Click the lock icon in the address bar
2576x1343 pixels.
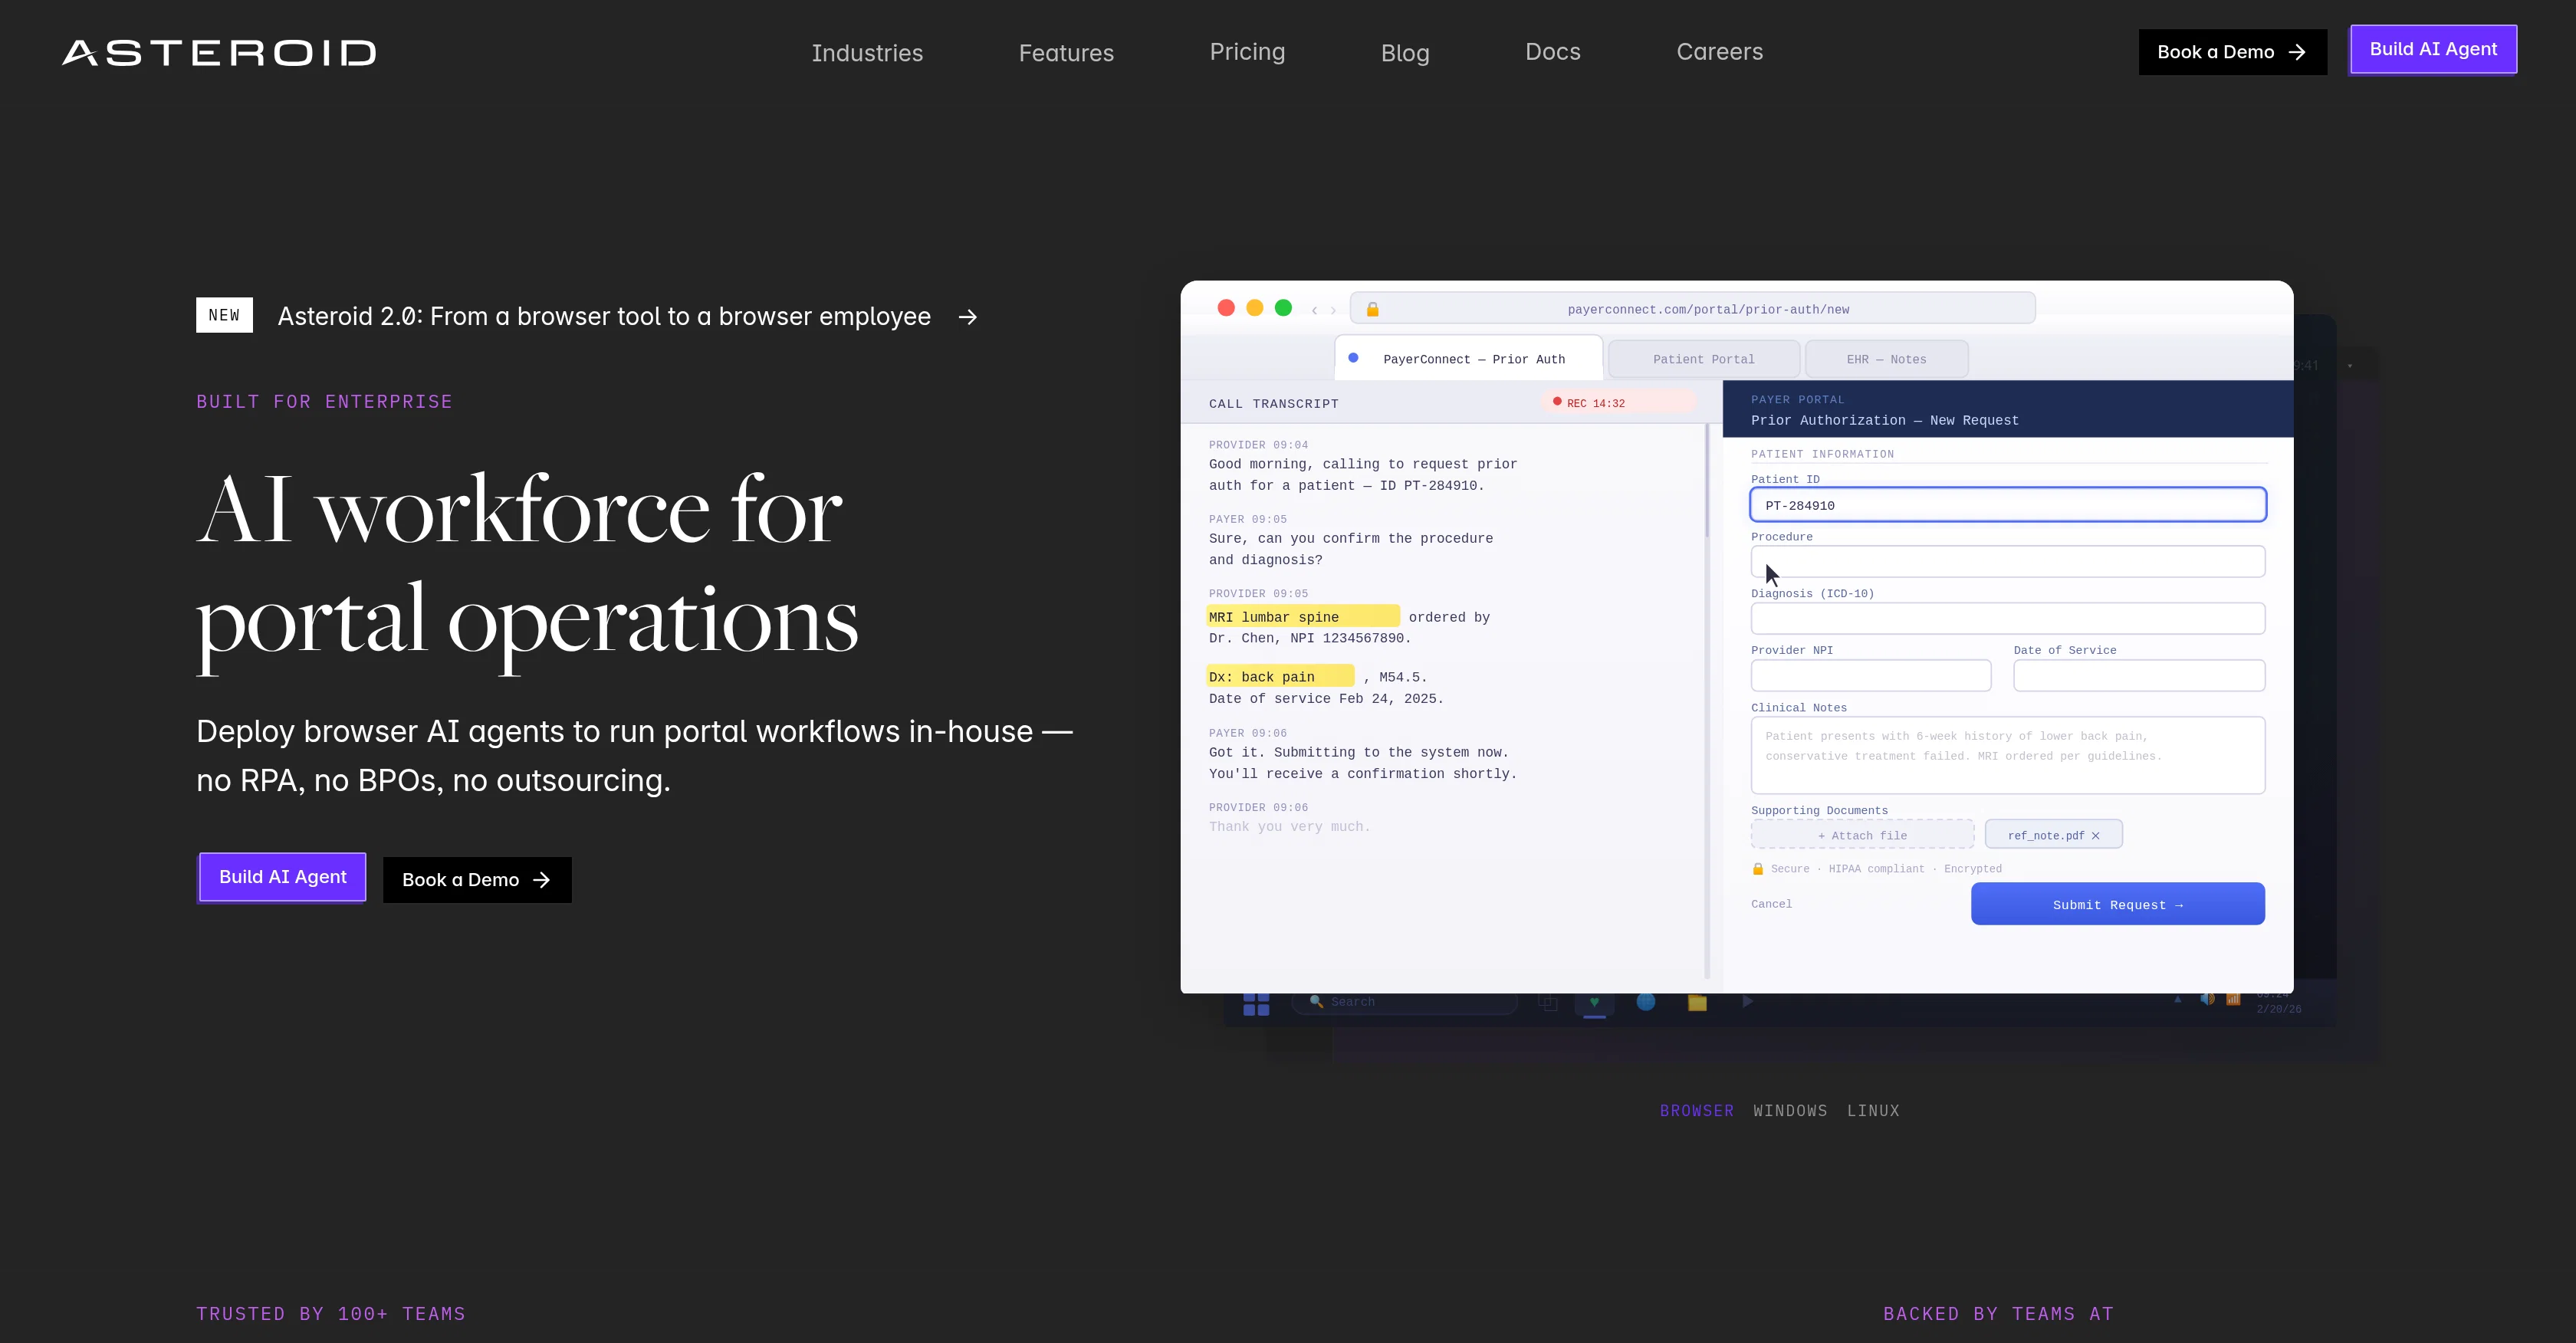(1373, 309)
